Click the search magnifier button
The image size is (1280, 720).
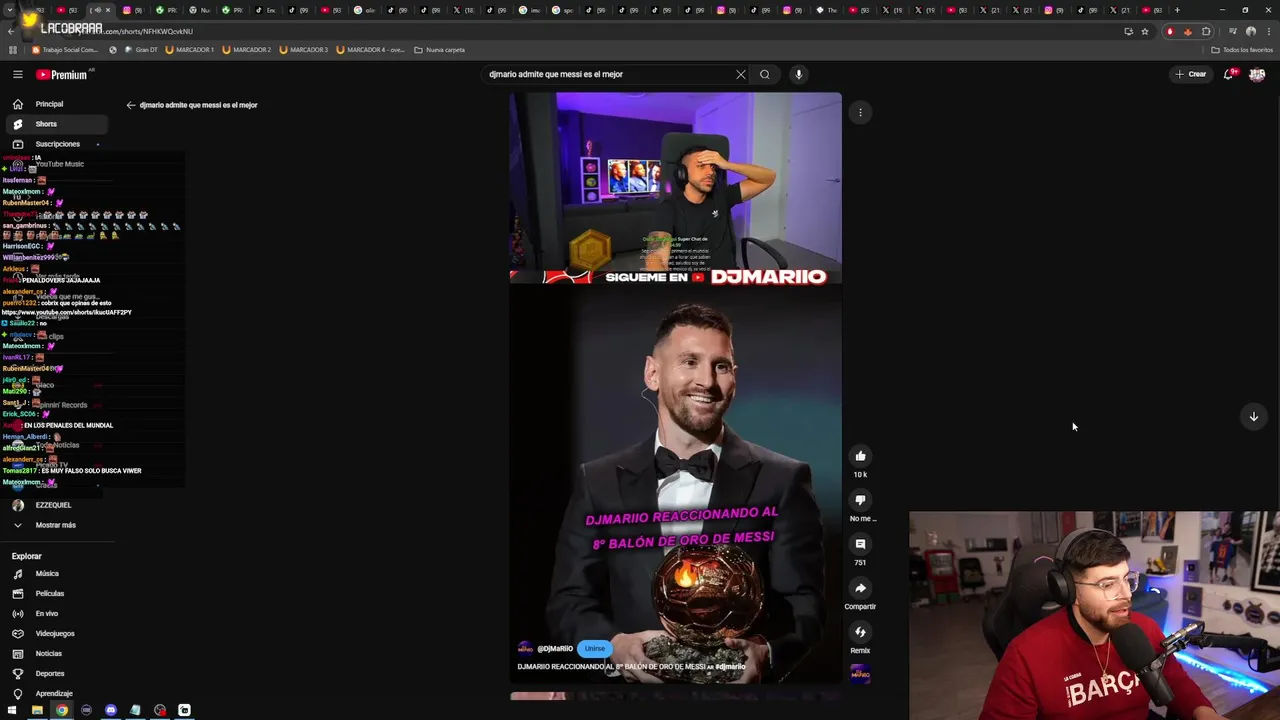(765, 74)
